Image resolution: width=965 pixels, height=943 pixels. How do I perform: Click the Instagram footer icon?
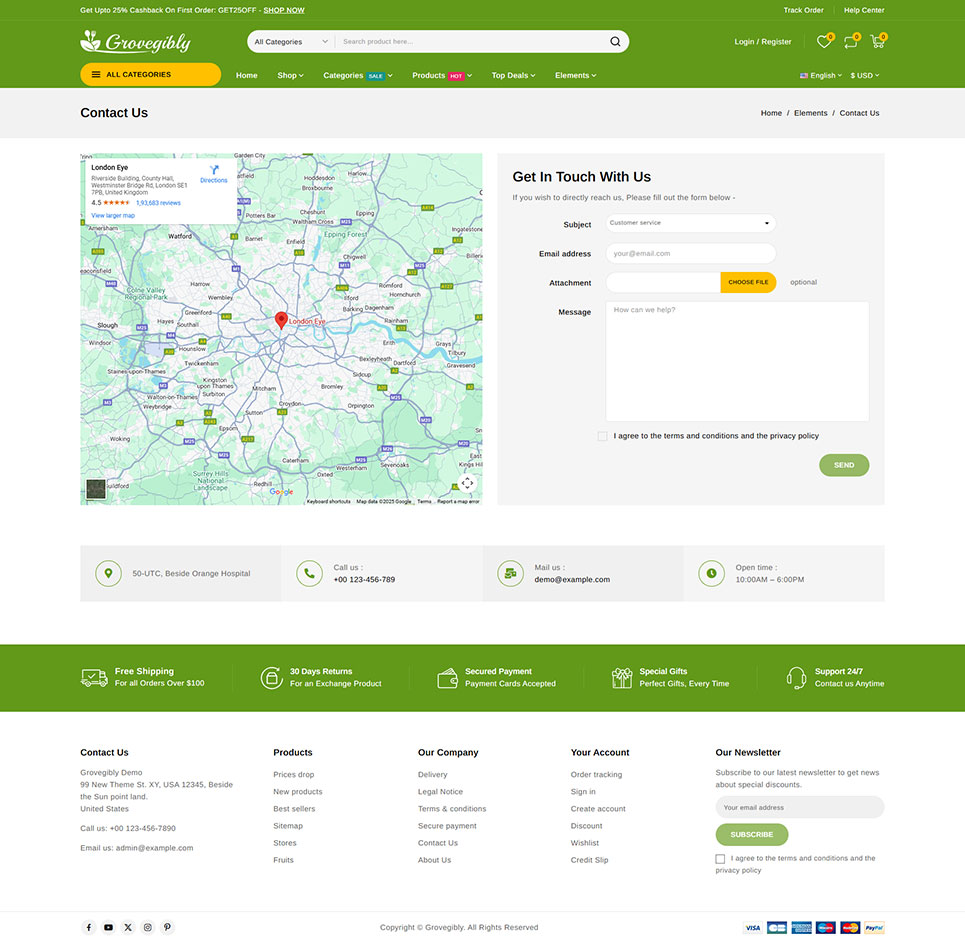point(147,927)
